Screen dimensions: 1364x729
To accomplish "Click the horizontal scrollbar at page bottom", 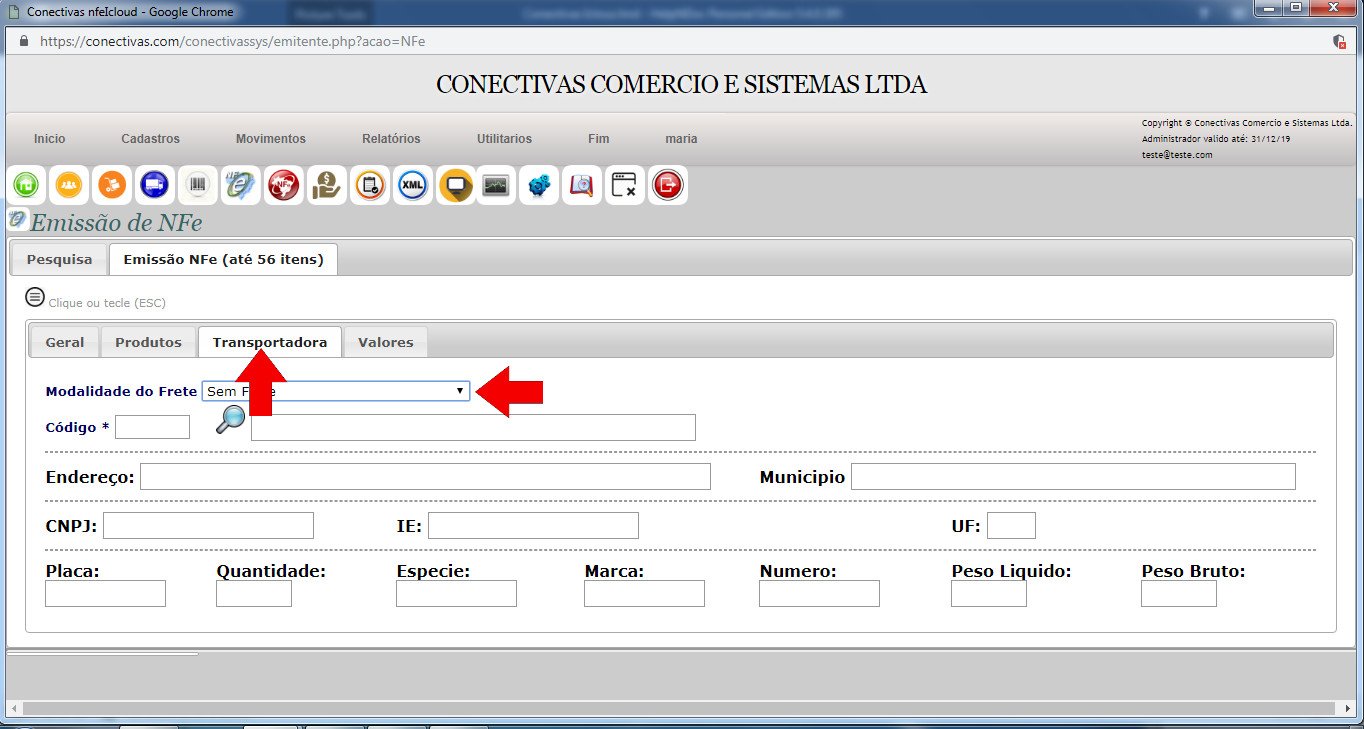I will (680, 708).
